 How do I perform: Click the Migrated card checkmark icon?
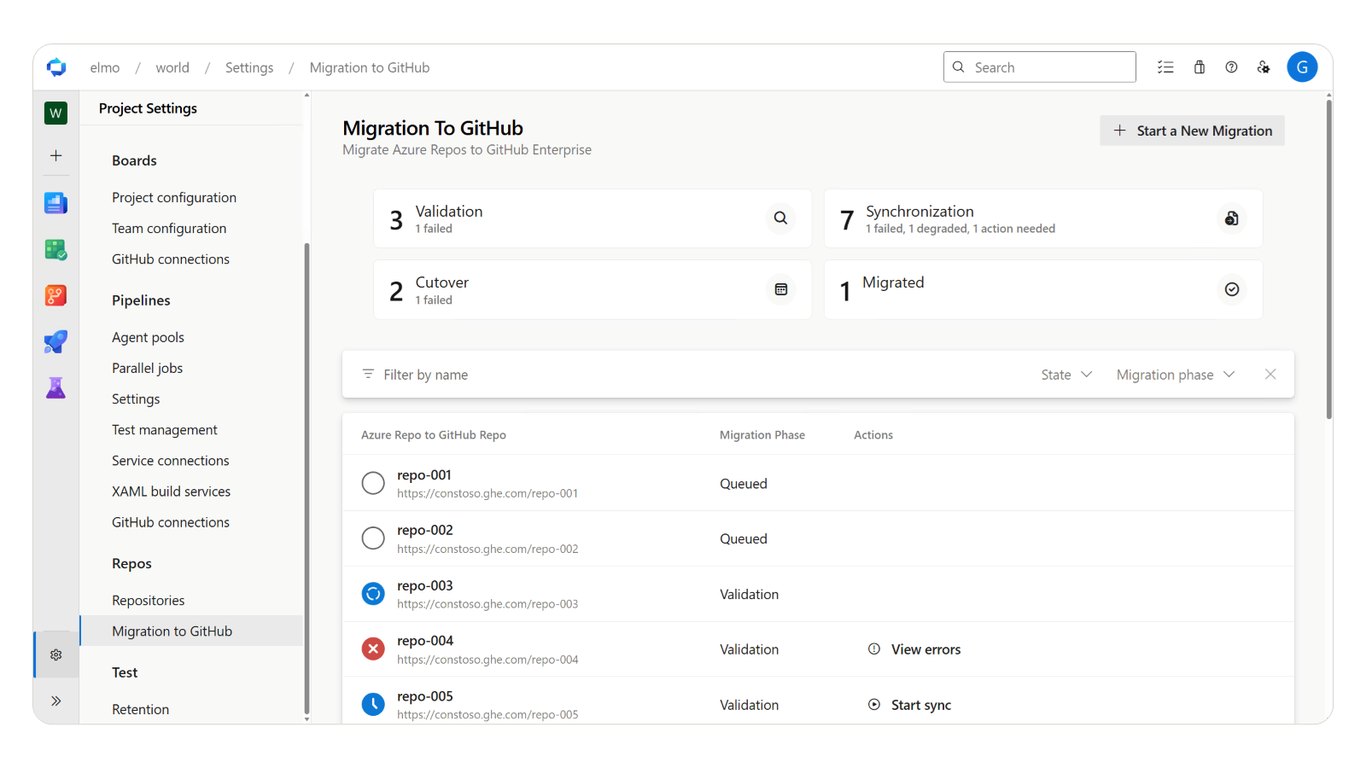[x=1232, y=289]
